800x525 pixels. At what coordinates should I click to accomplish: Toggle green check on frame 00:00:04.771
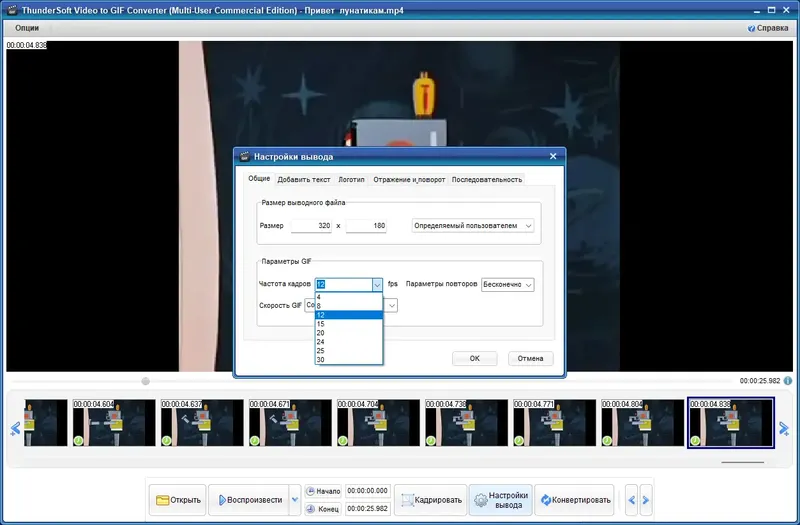[519, 440]
